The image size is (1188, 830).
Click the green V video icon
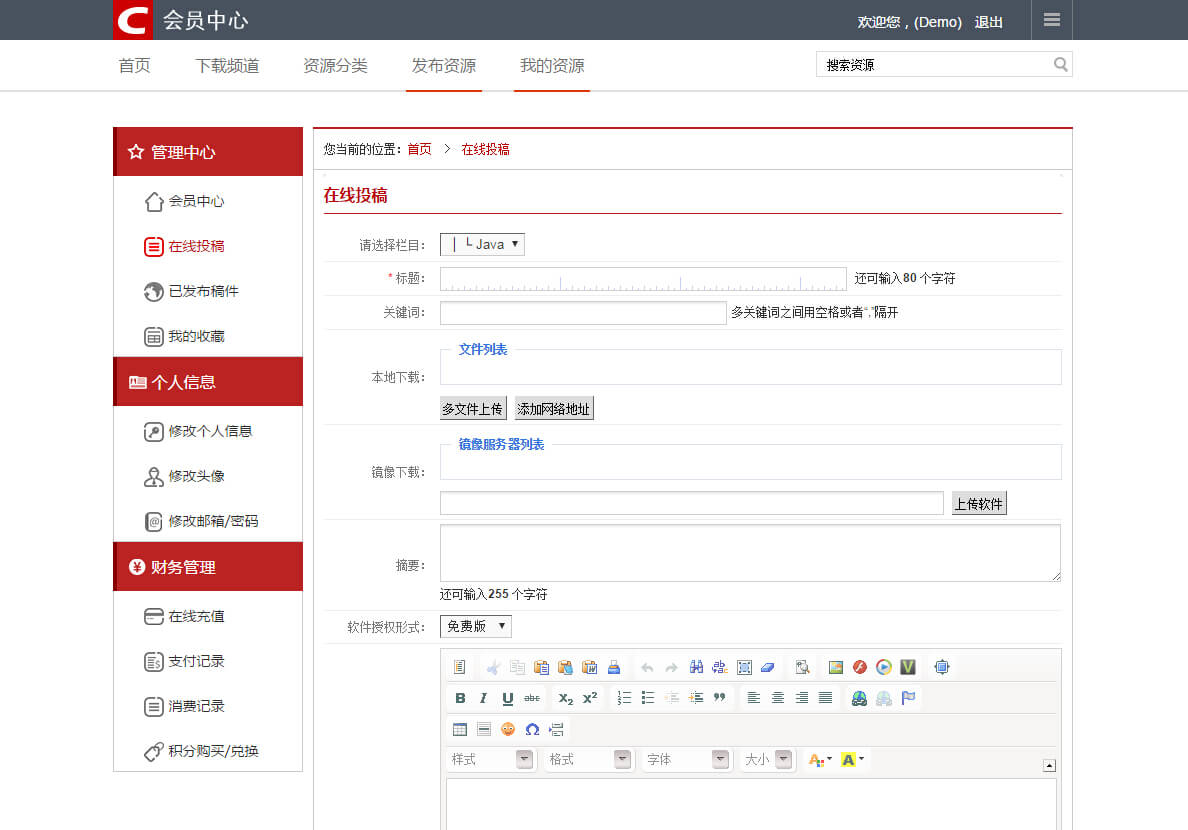908,667
